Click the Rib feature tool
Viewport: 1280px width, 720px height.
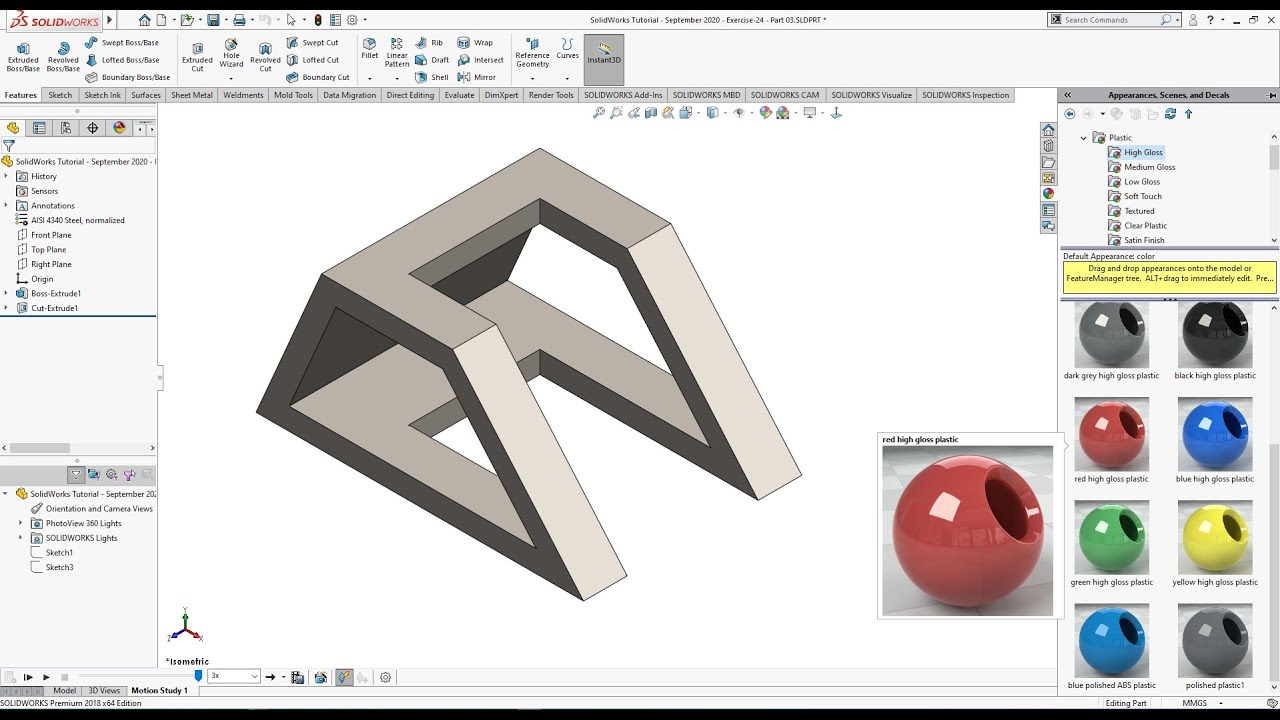pyautogui.click(x=430, y=43)
